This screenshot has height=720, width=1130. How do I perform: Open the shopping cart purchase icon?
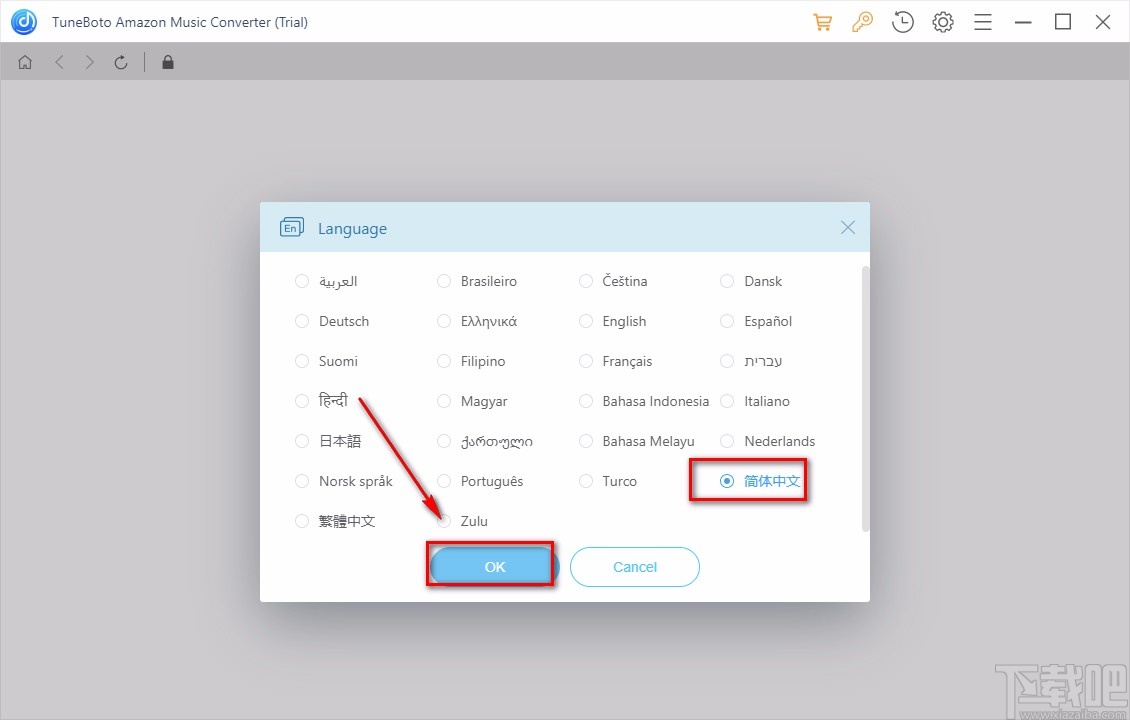pyautogui.click(x=822, y=22)
